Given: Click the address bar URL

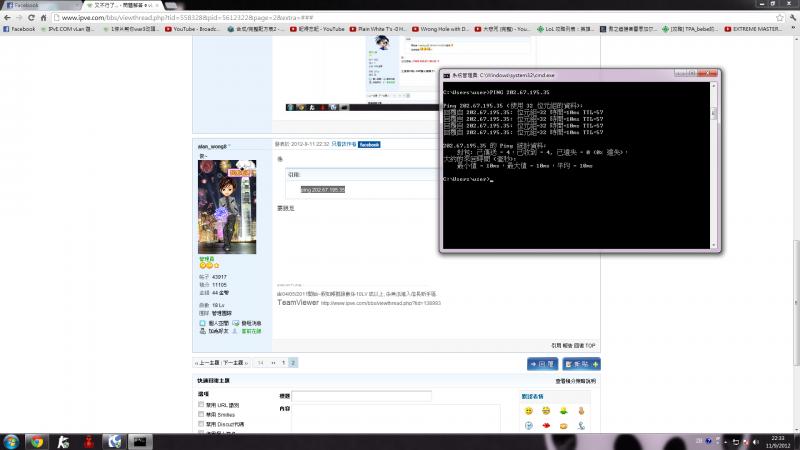Looking at the screenshot, I should [x=187, y=18].
